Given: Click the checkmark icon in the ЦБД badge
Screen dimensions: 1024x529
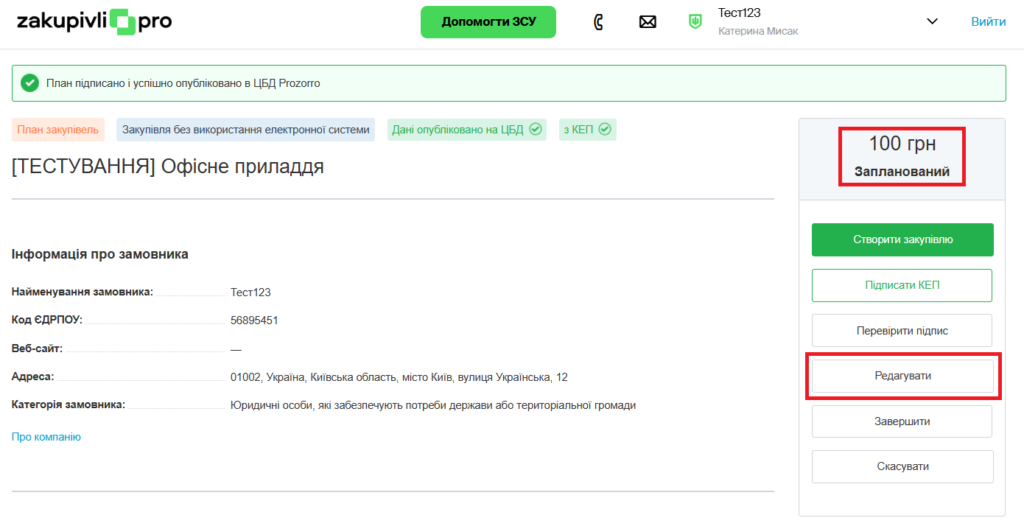Looking at the screenshot, I should pos(535,129).
